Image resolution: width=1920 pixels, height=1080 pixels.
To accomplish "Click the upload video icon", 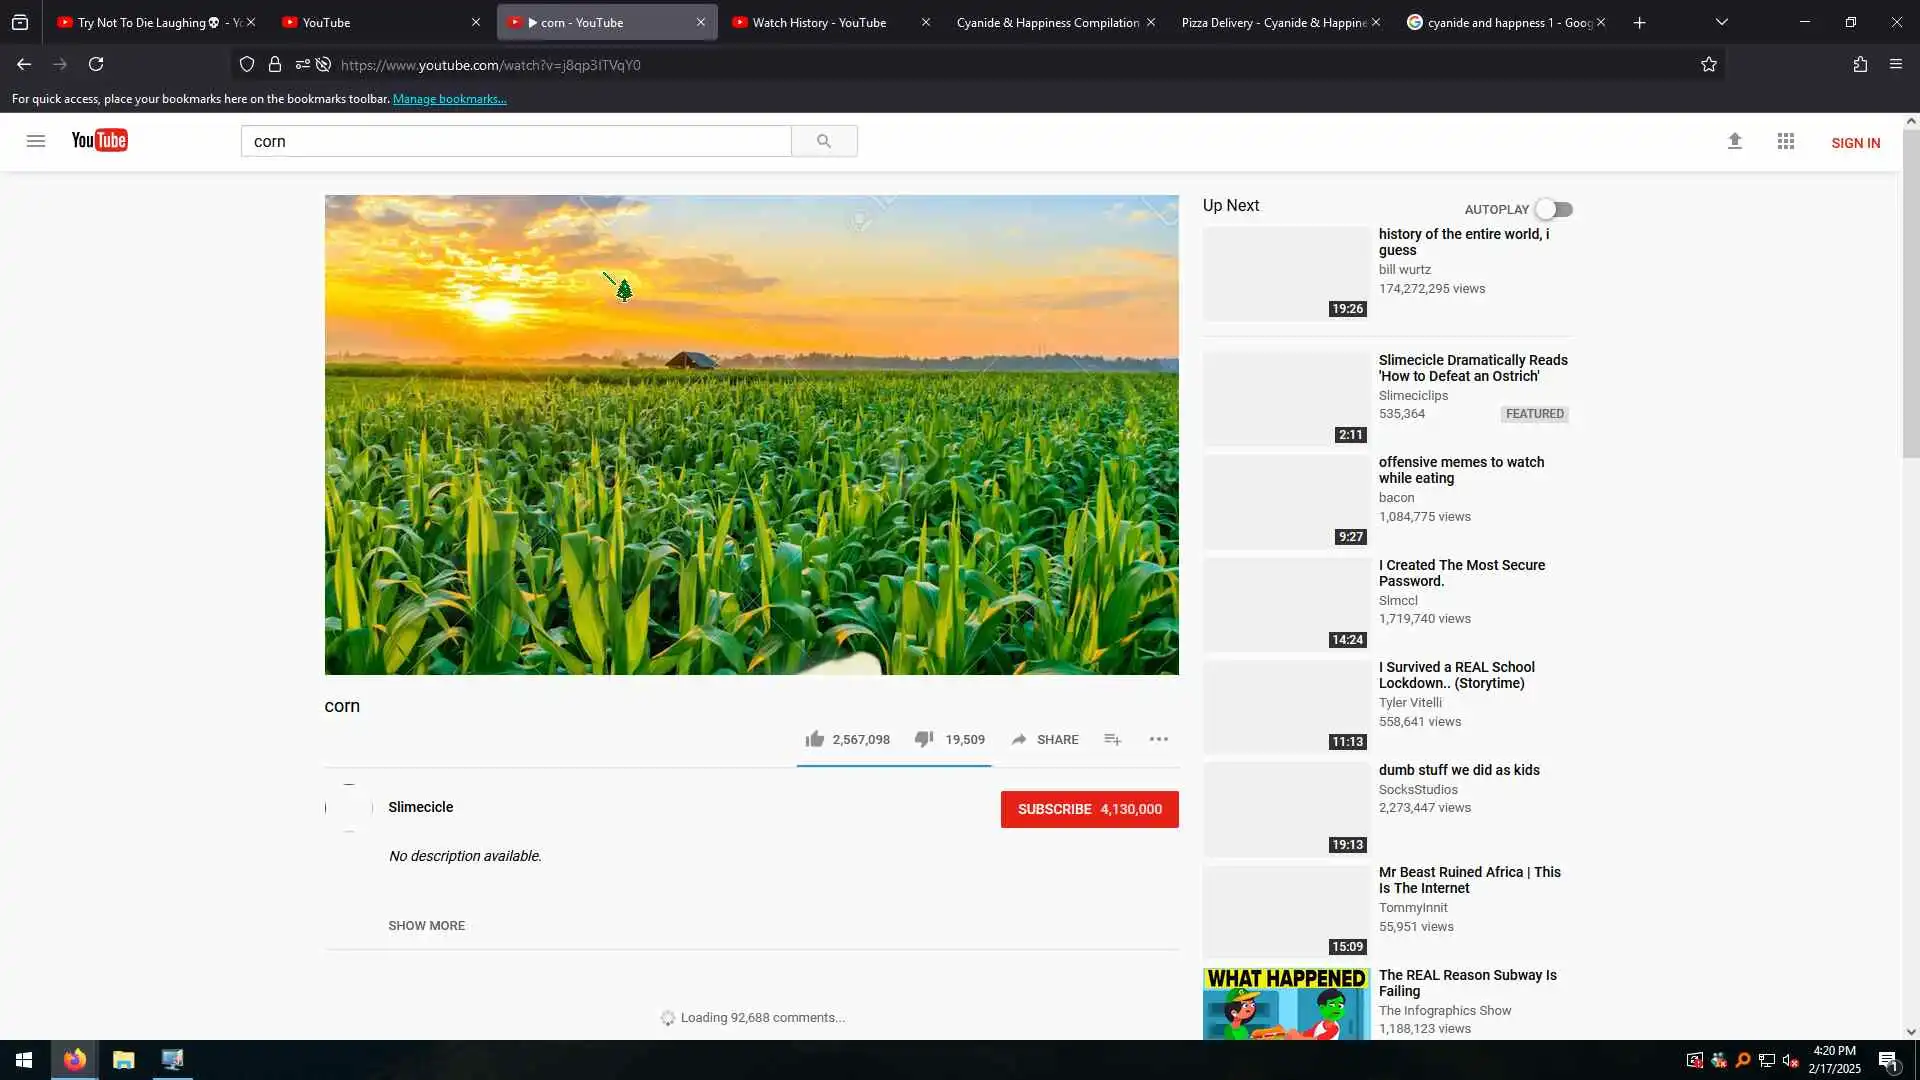I will pyautogui.click(x=1734, y=142).
